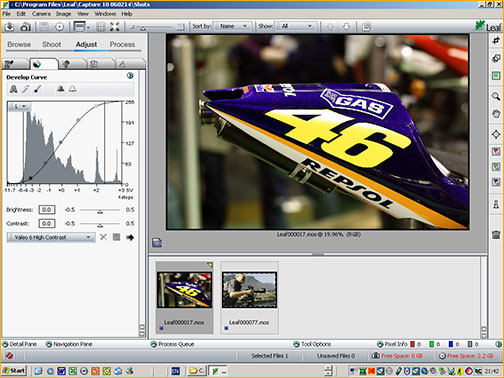This screenshot has height=378, width=504.
Task: Delete curve preset with X icon
Action: 104,237
